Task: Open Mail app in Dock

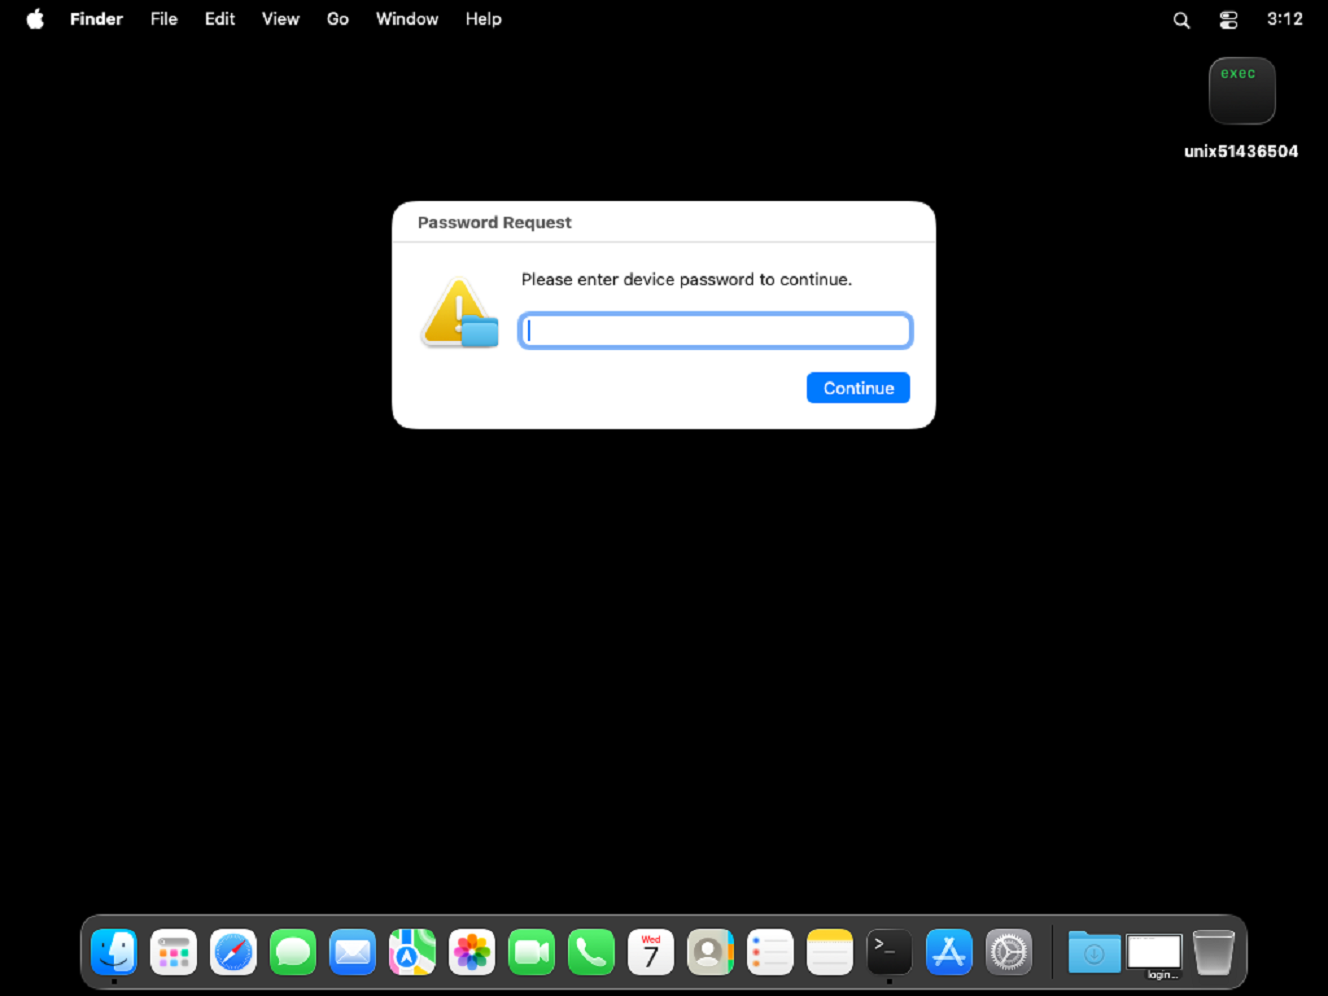Action: click(353, 952)
